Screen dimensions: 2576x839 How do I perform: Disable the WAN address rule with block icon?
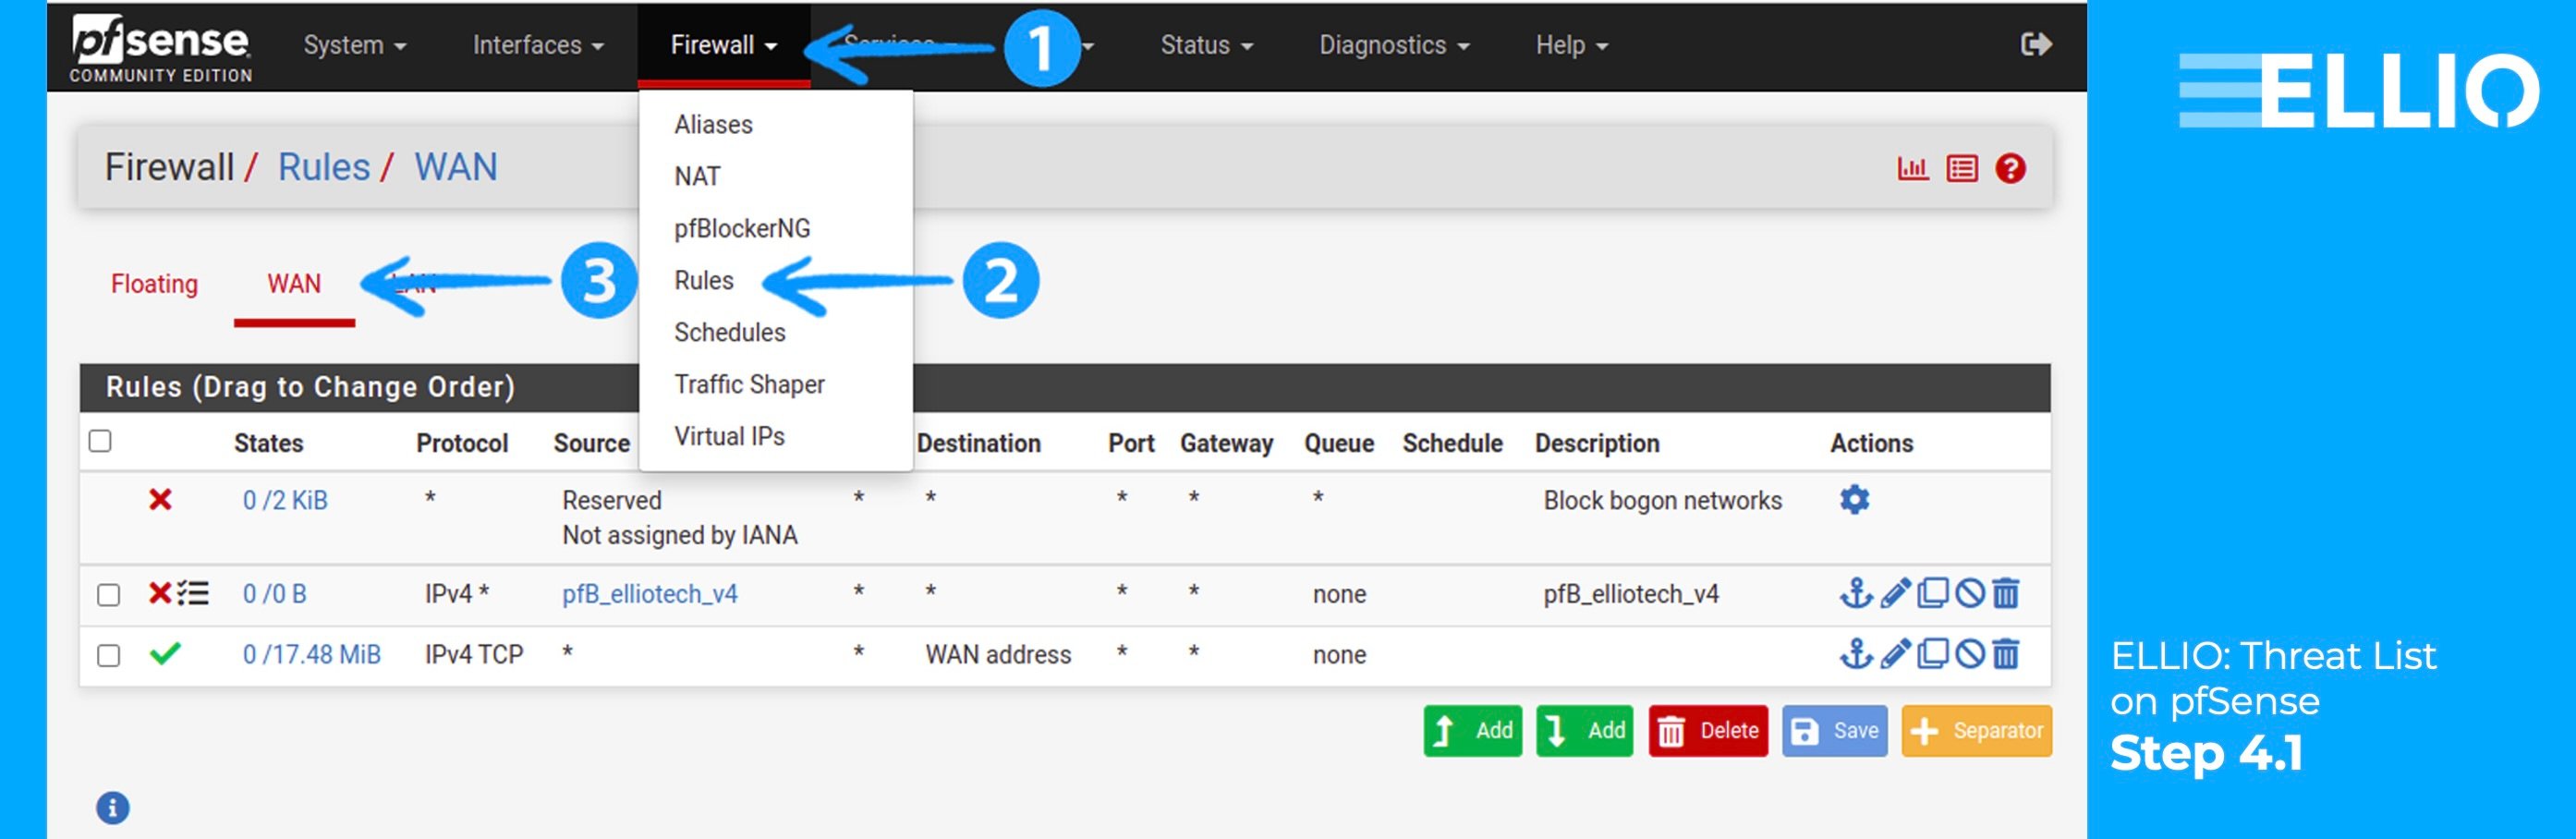1968,654
